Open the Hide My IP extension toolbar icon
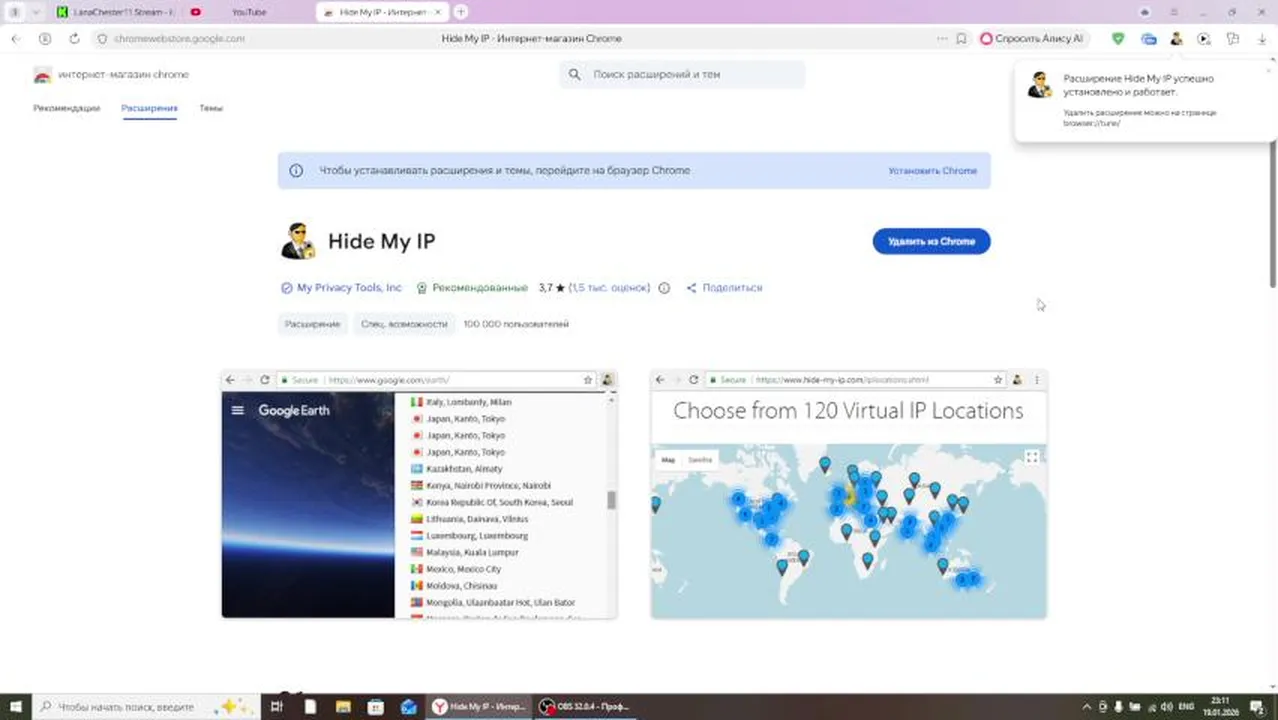The height and width of the screenshot is (720, 1278). pyautogui.click(x=1176, y=38)
